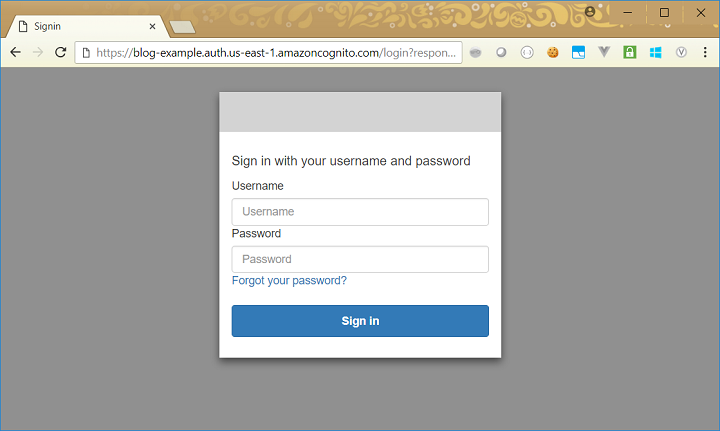Follow the Forgot your password link

(289, 281)
